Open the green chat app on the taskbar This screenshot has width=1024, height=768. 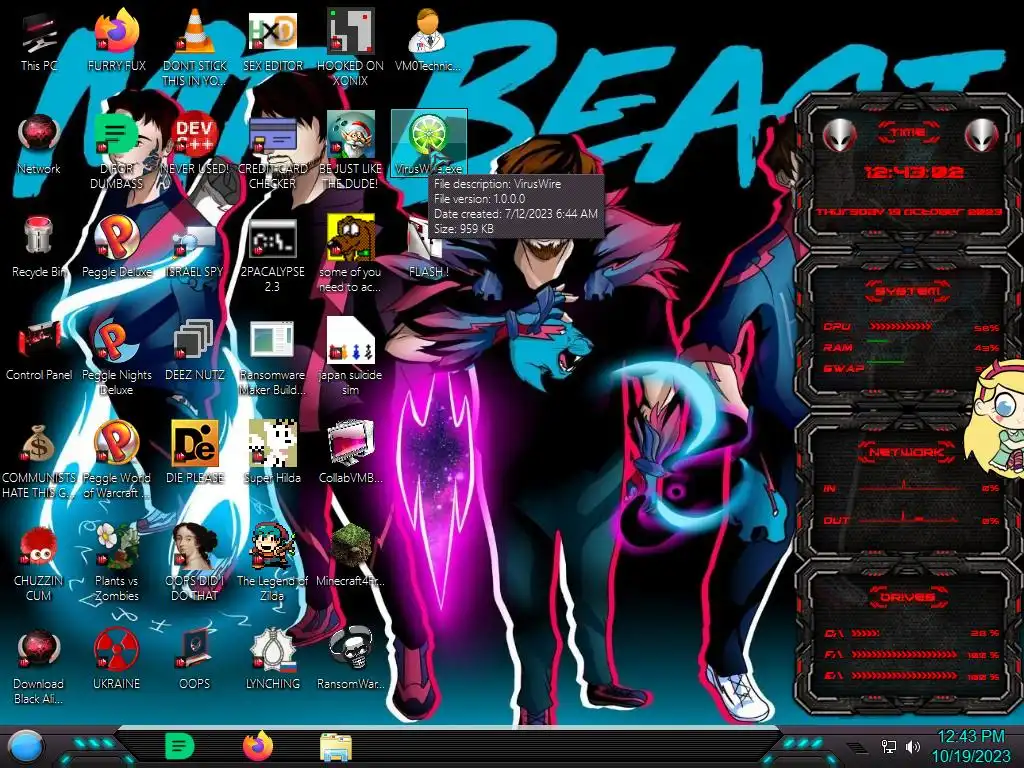tap(179, 746)
